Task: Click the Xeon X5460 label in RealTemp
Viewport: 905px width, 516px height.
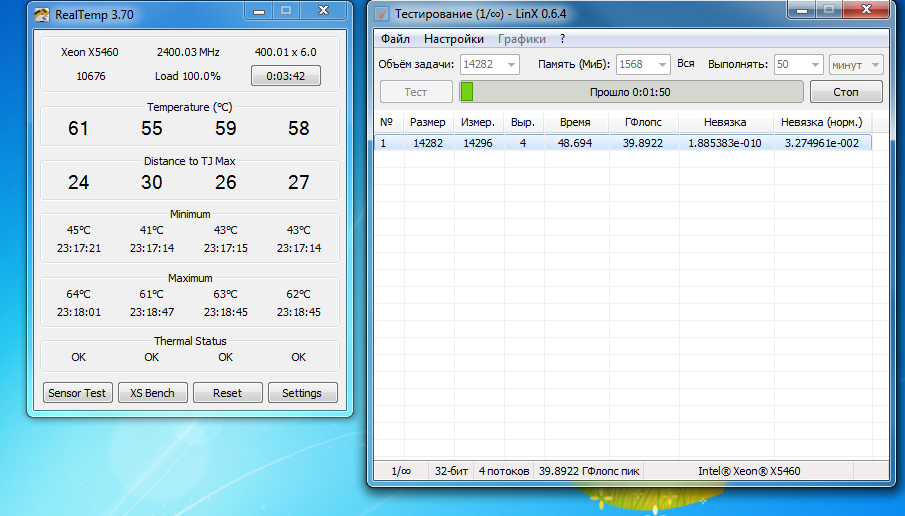Action: click(89, 52)
